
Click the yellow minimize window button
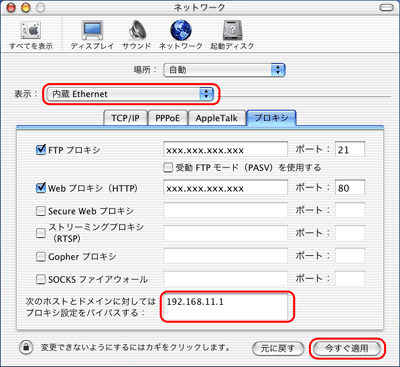click(26, 8)
